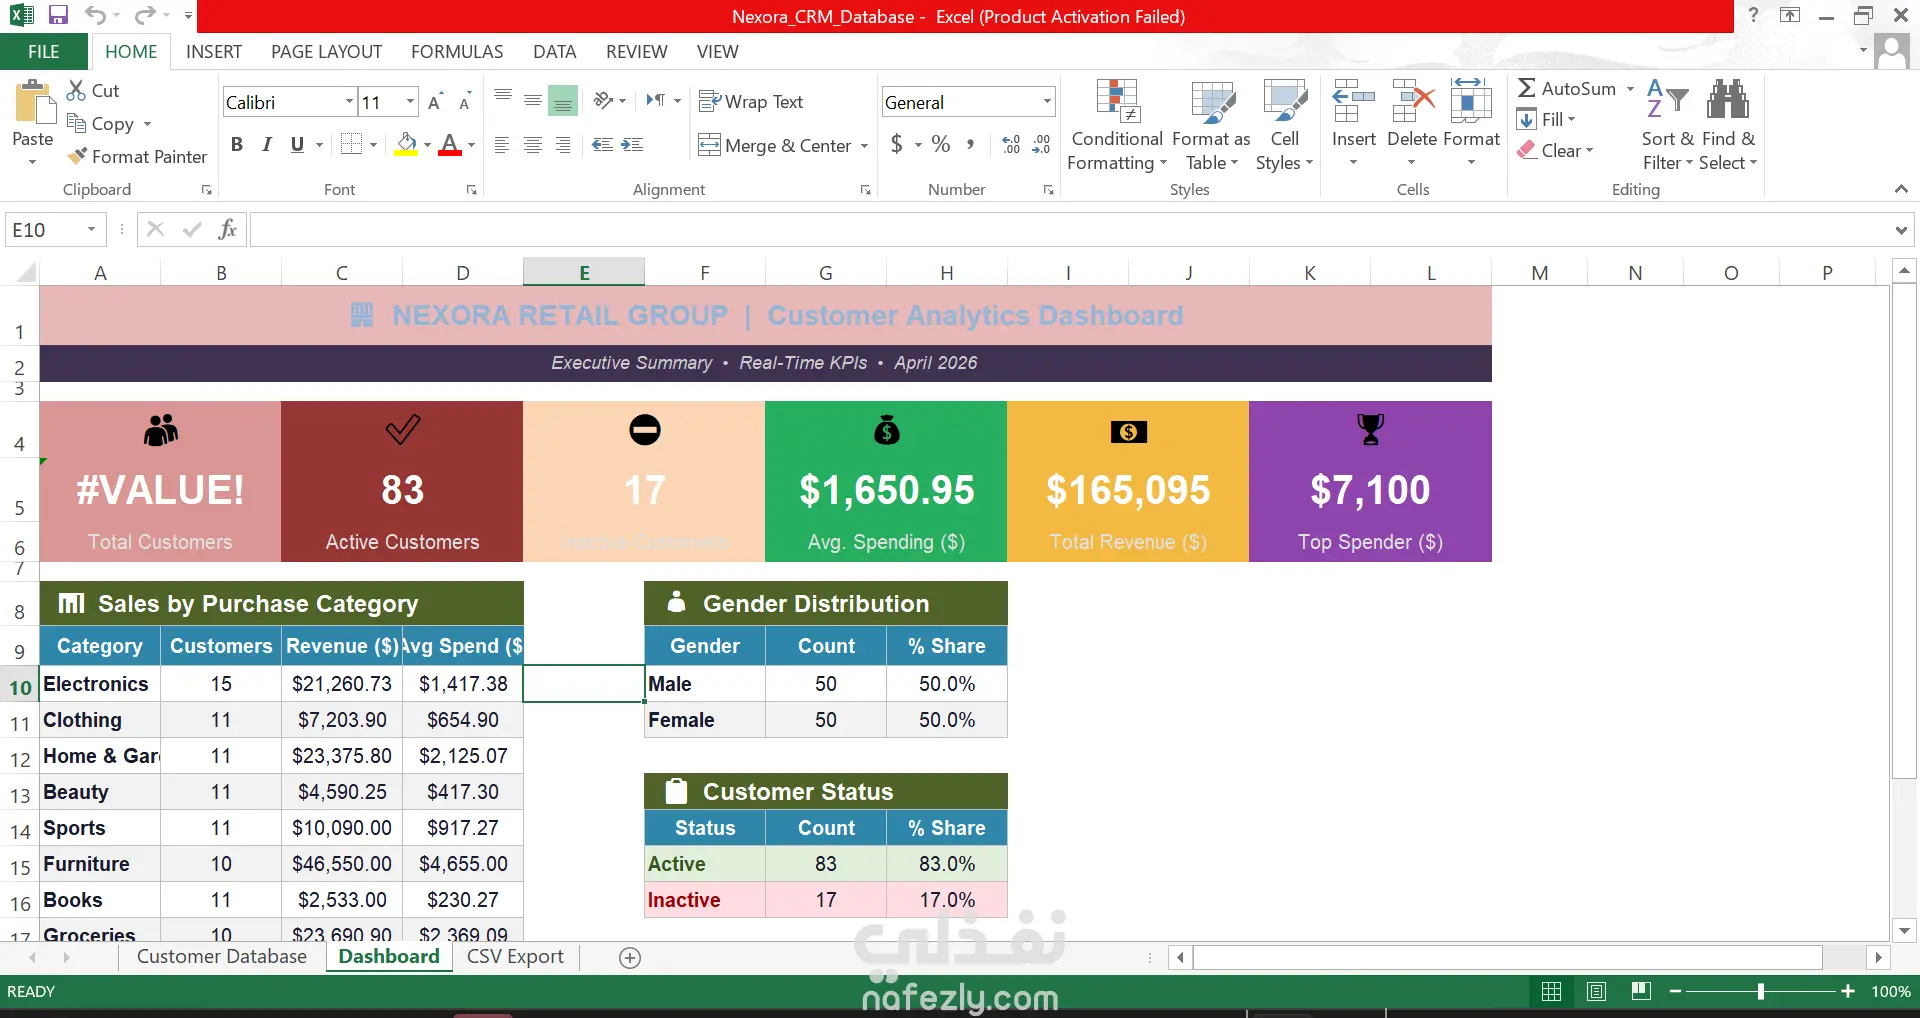Image resolution: width=1920 pixels, height=1018 pixels.
Task: Apply Comma Style format
Action: [970, 144]
